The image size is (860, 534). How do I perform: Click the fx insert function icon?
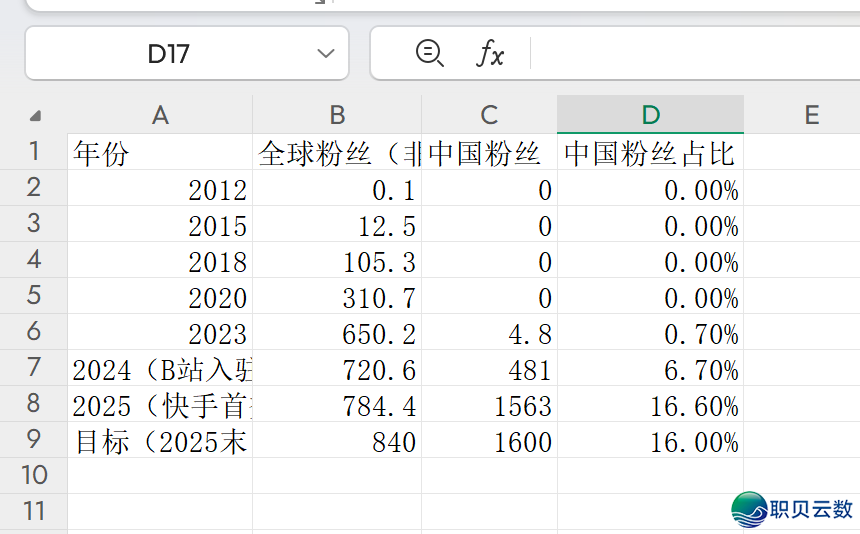(489, 53)
